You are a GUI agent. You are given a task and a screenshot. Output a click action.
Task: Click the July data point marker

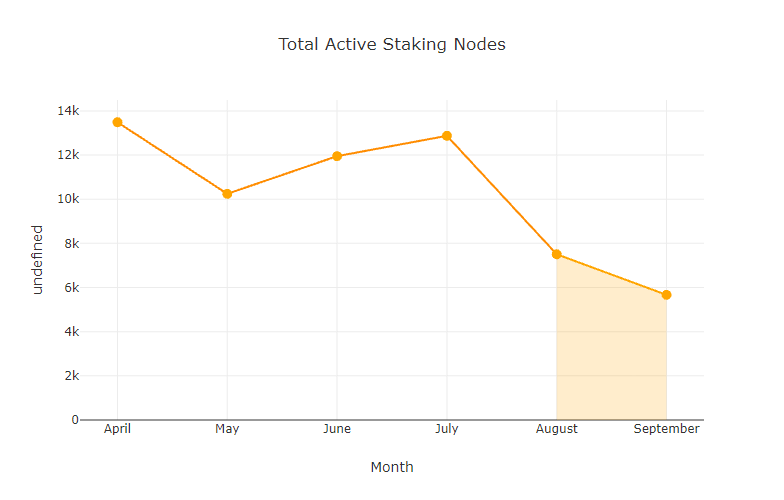447,136
